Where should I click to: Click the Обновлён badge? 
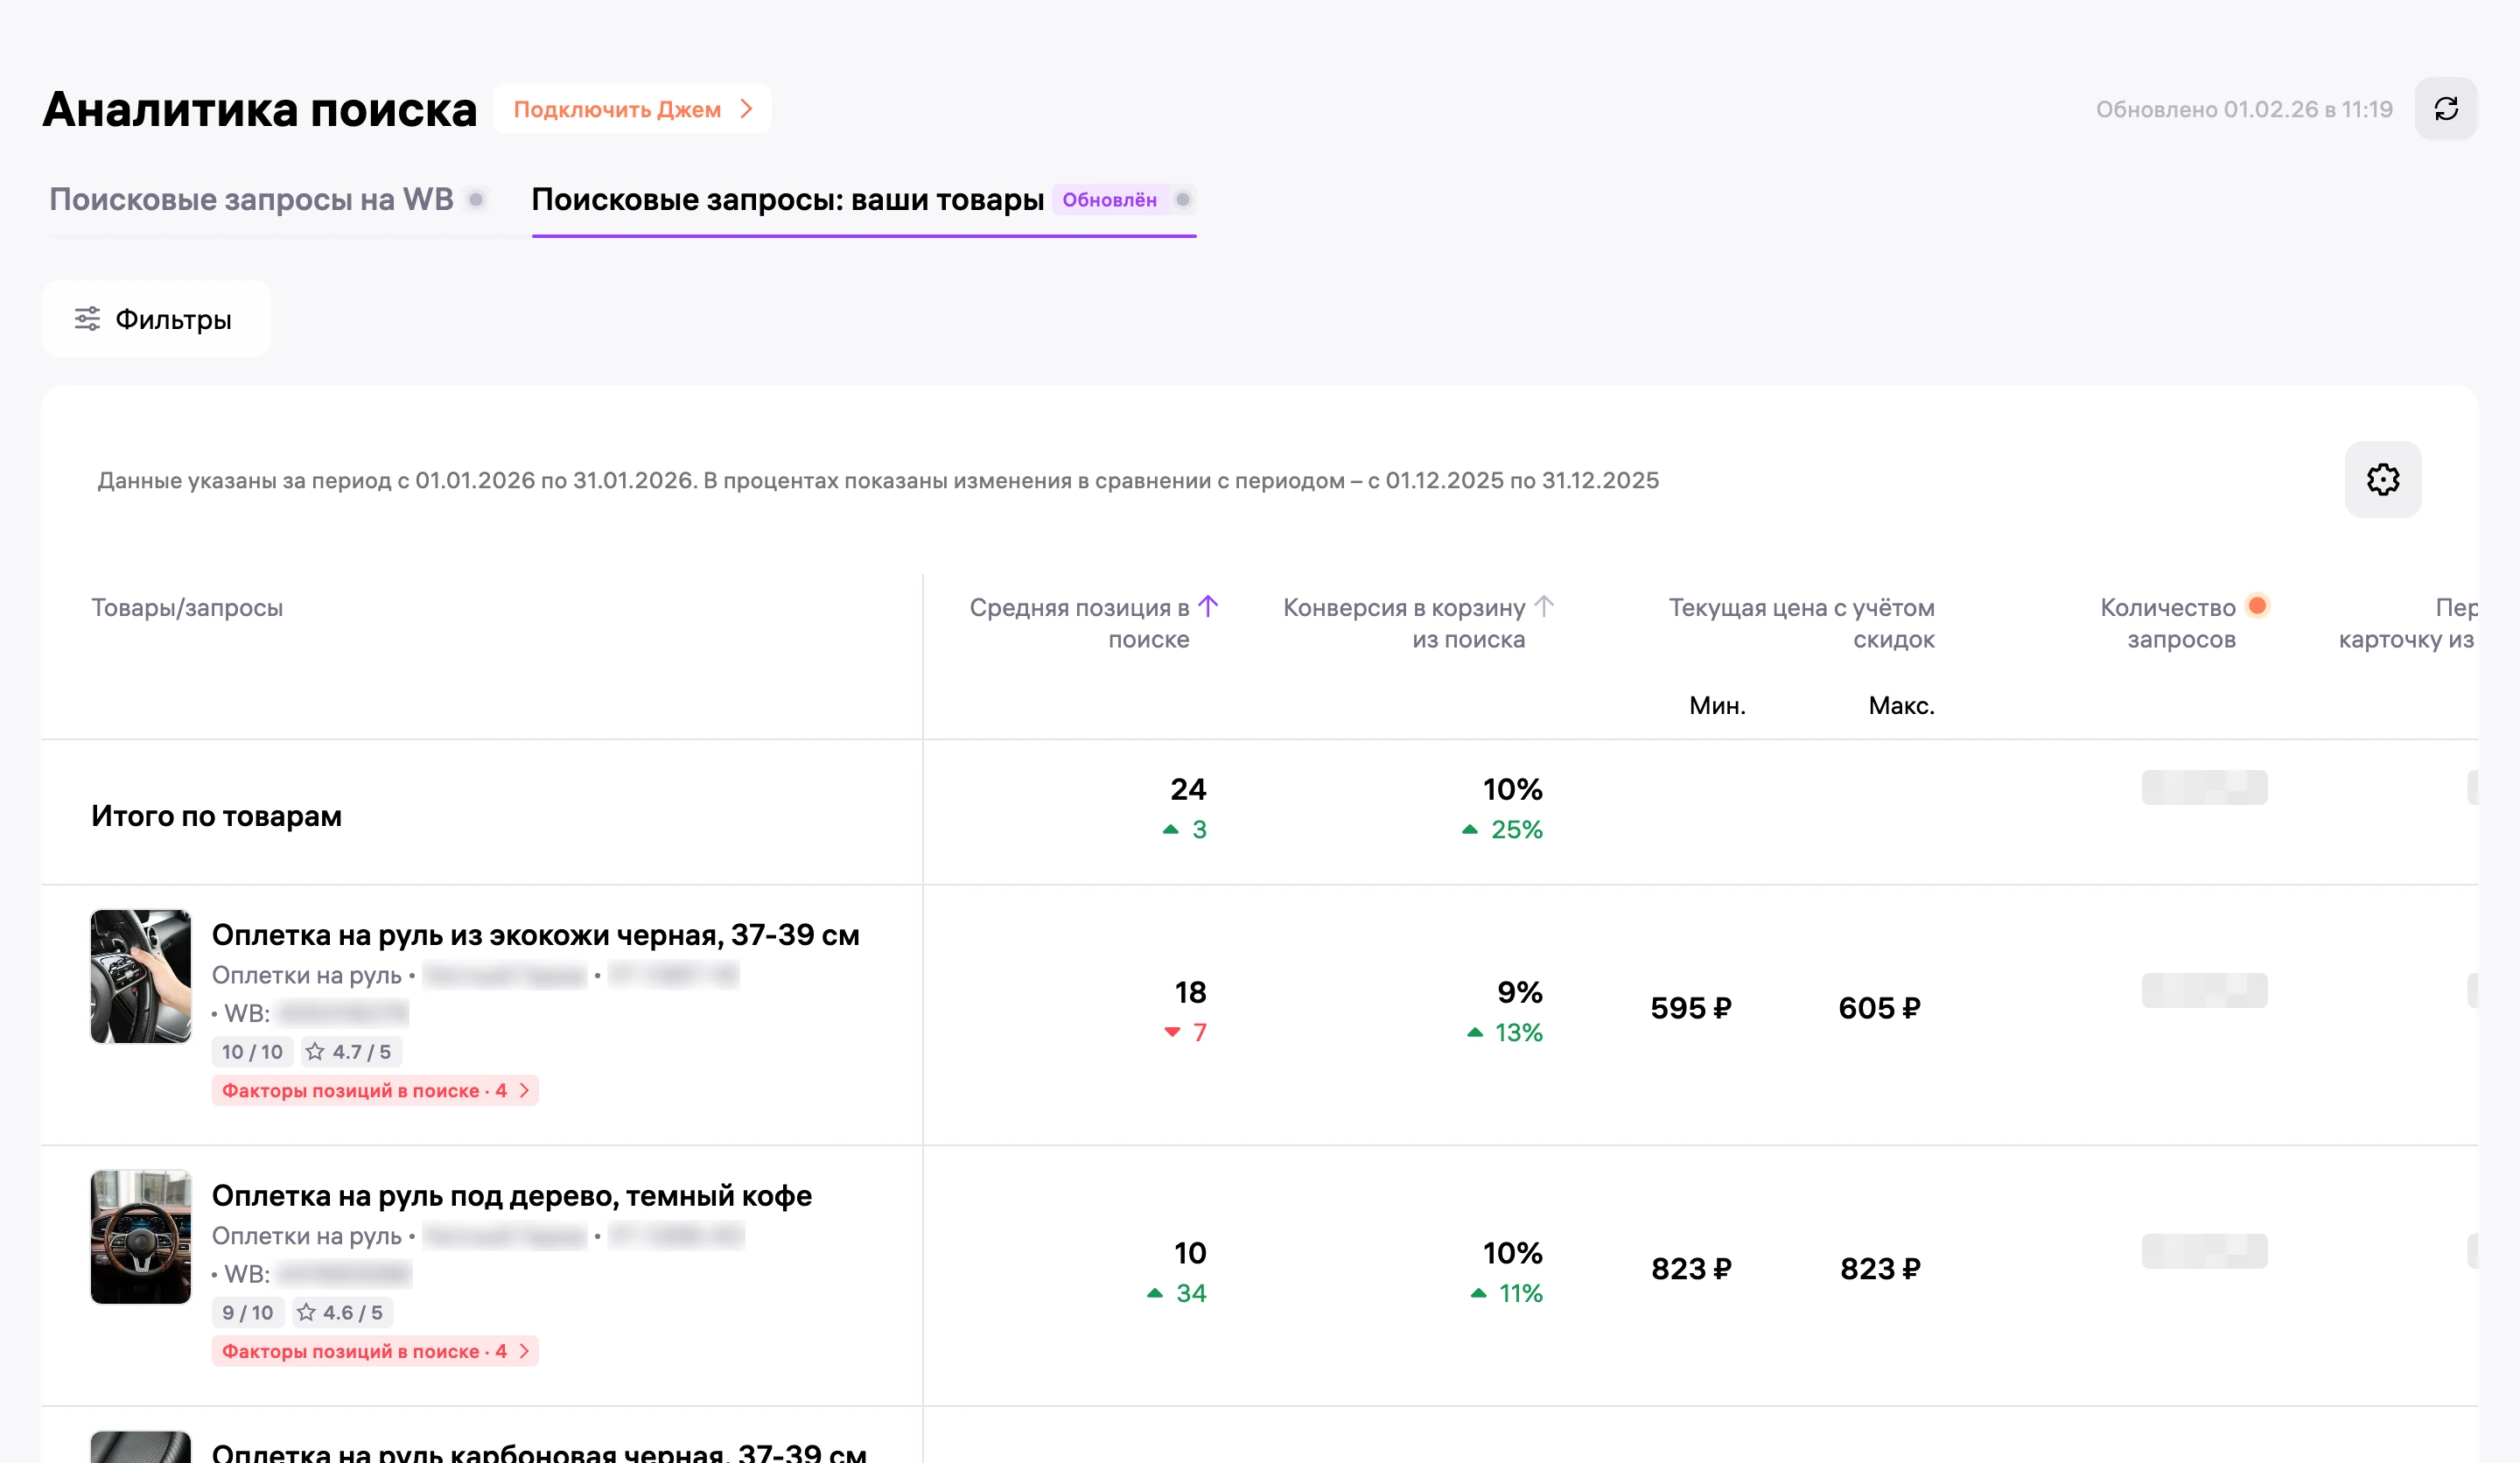(x=1109, y=200)
